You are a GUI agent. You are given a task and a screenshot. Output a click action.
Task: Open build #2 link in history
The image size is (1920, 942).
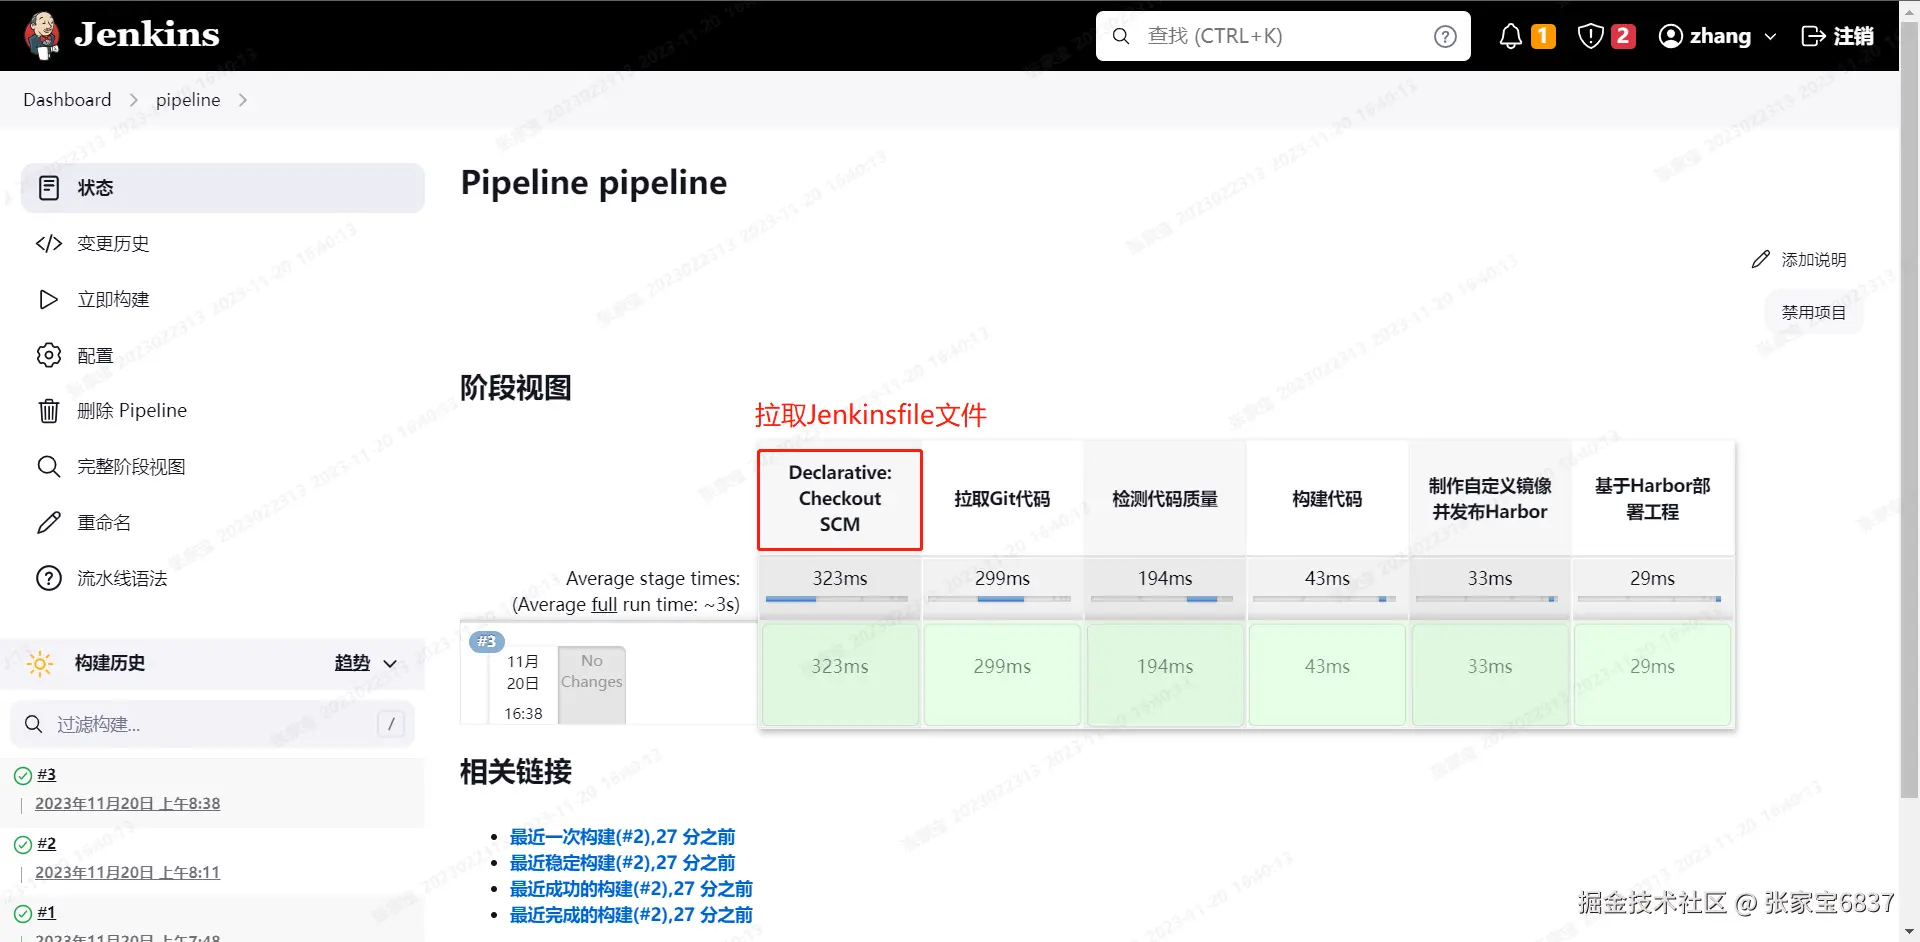click(46, 844)
